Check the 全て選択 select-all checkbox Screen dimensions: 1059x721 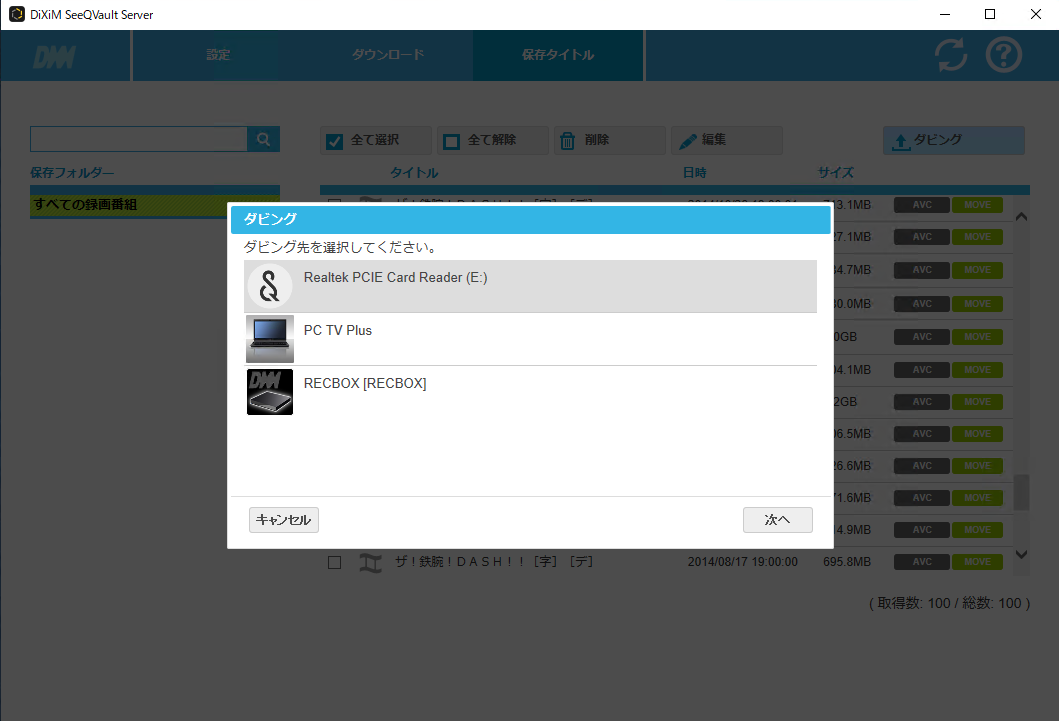click(x=336, y=141)
